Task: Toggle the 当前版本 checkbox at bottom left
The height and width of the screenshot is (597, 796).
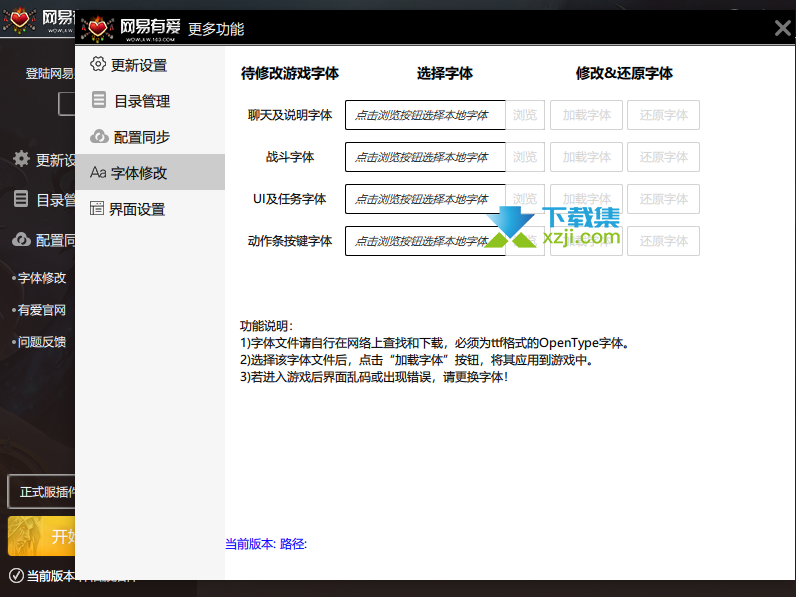Action: click(x=16, y=576)
